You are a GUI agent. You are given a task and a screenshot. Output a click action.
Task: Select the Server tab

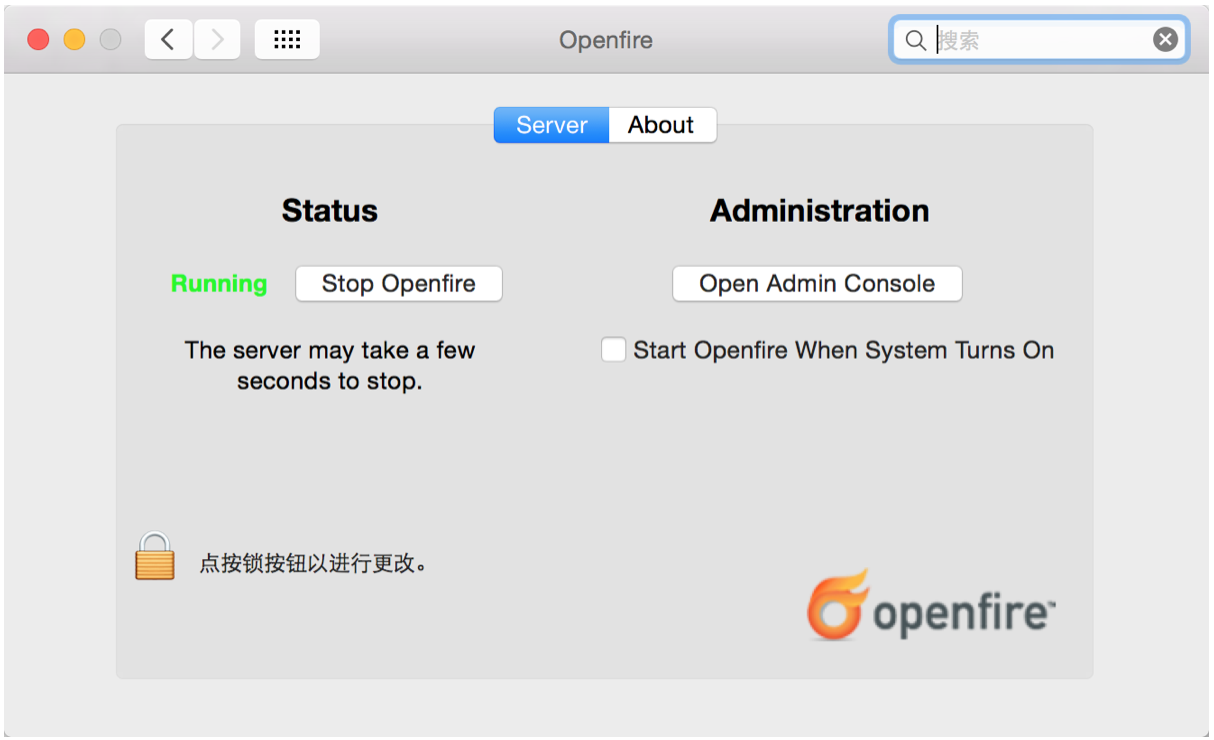pos(551,125)
